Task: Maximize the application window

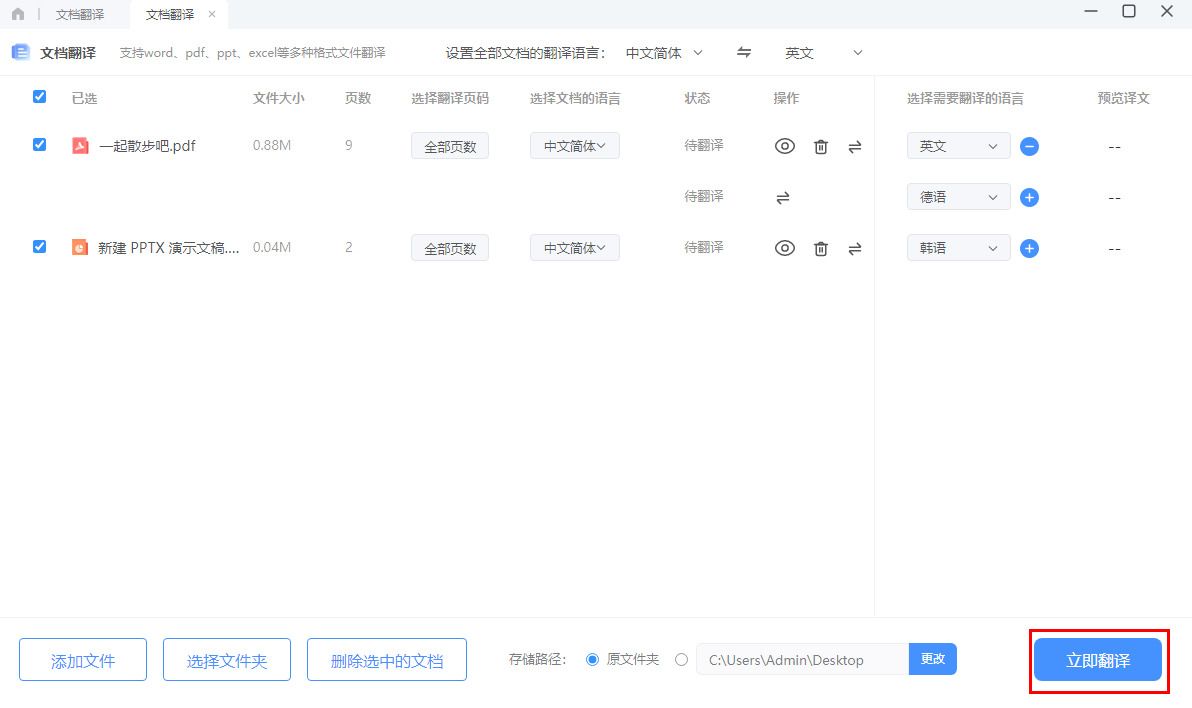Action: pyautogui.click(x=1129, y=11)
